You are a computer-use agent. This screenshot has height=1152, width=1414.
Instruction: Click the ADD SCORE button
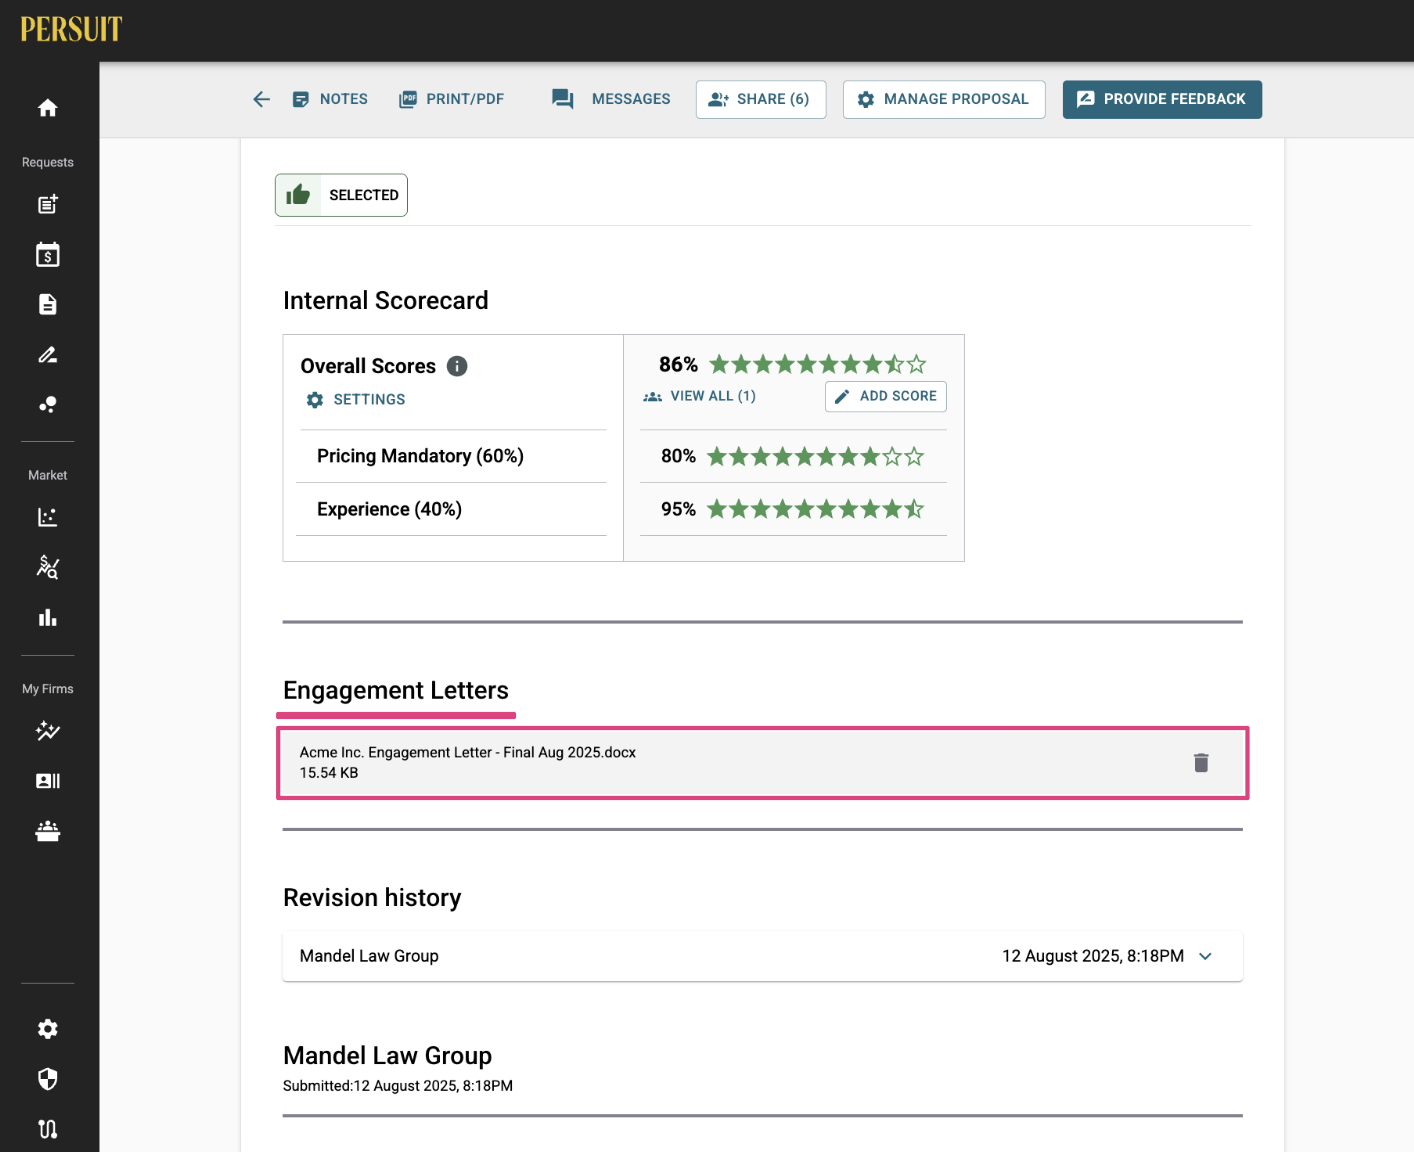pos(886,396)
